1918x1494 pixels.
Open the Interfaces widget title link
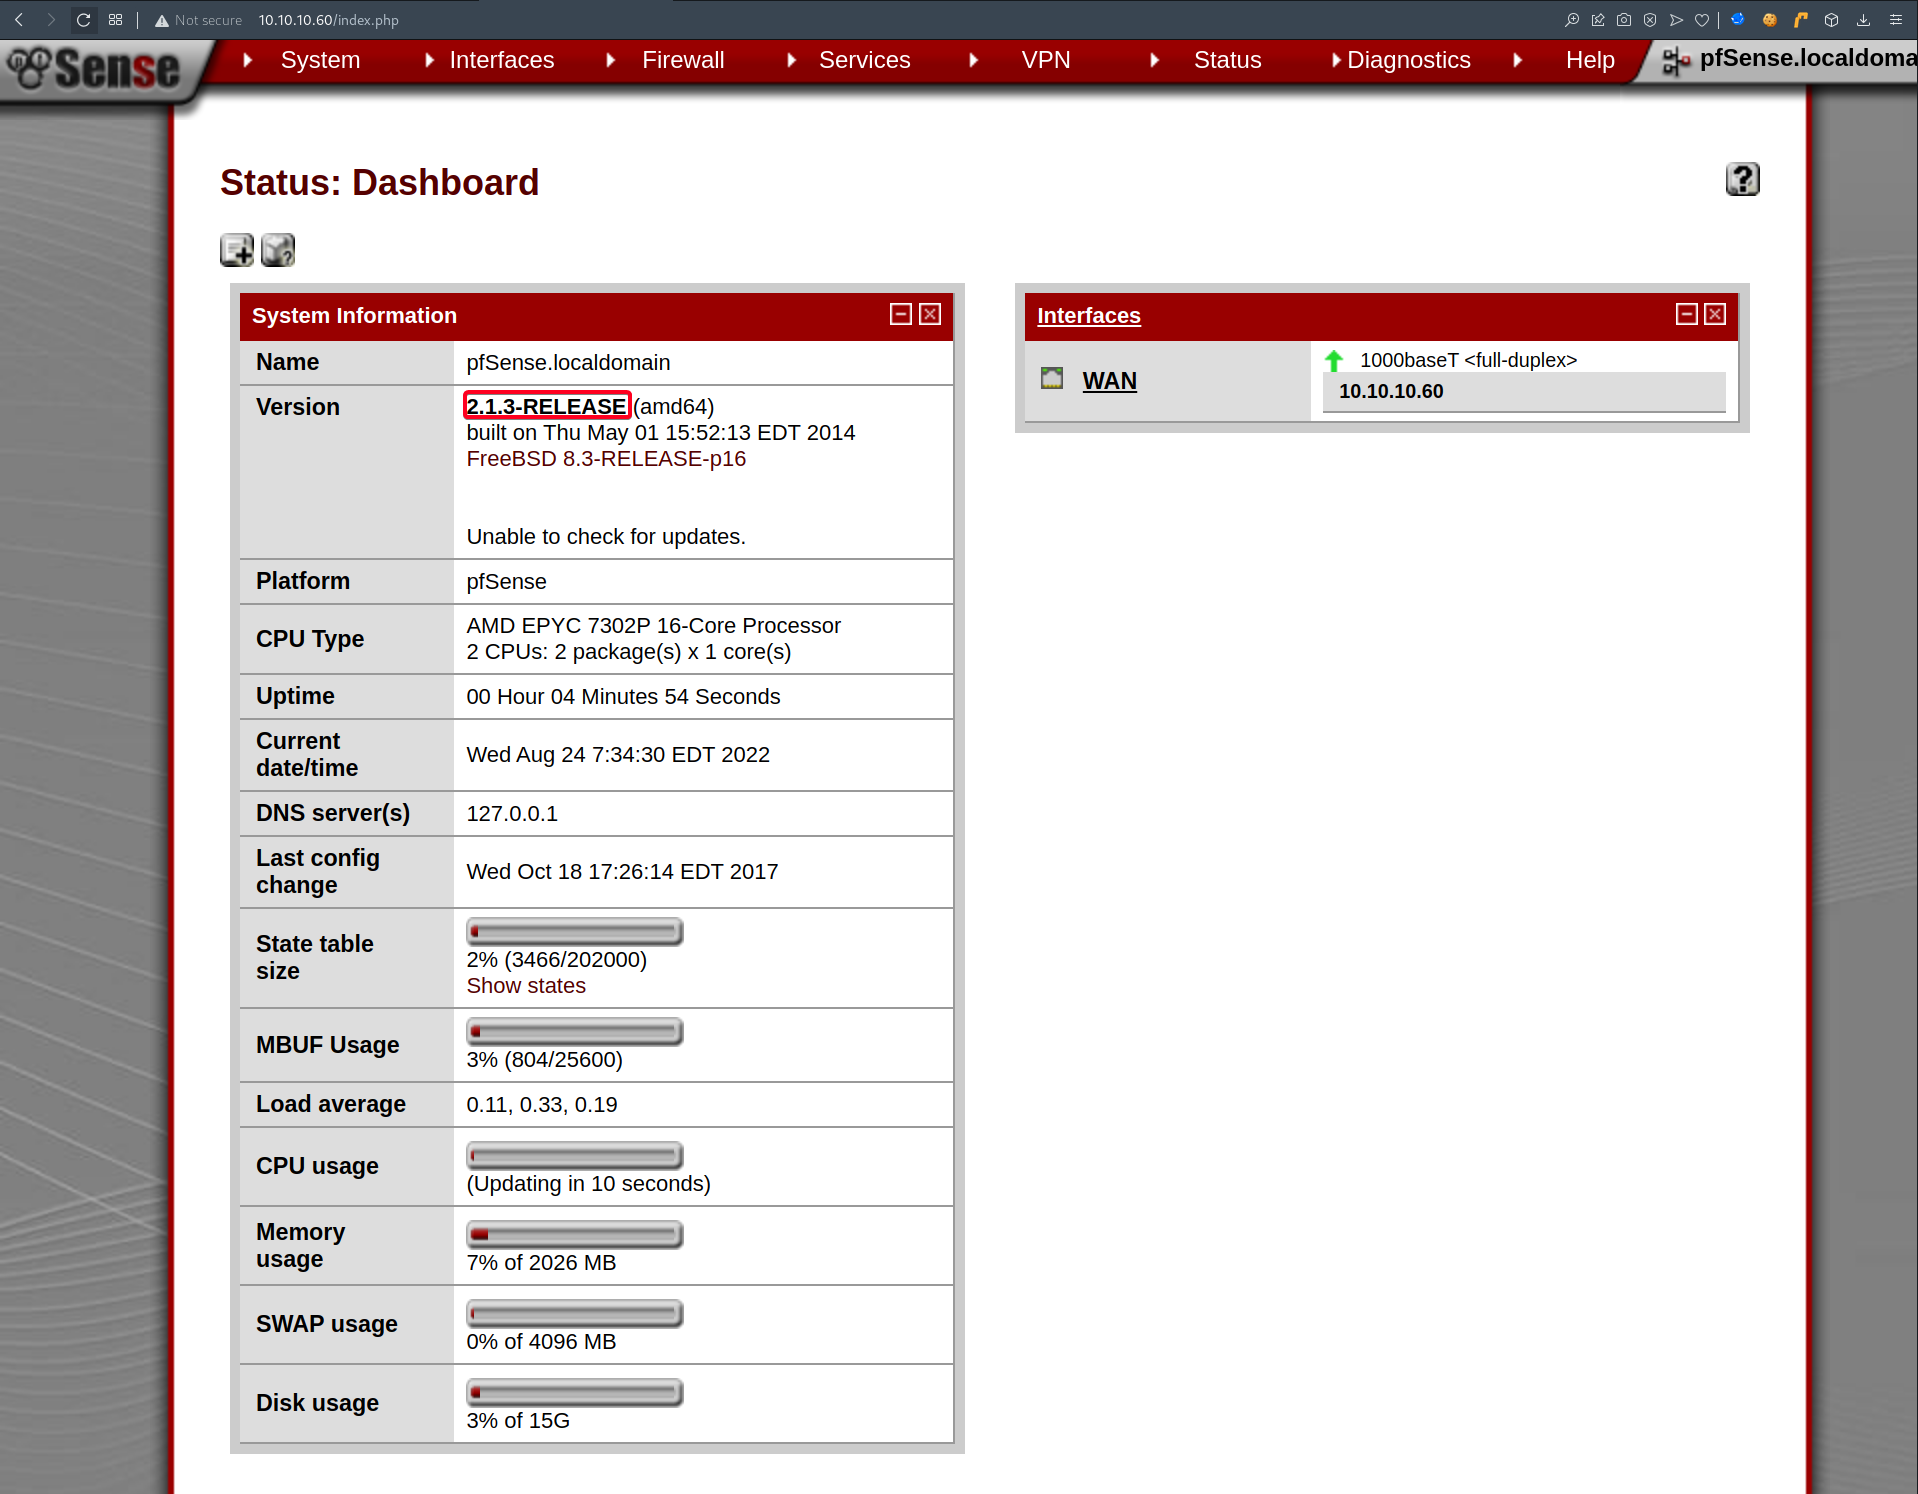pyautogui.click(x=1088, y=315)
